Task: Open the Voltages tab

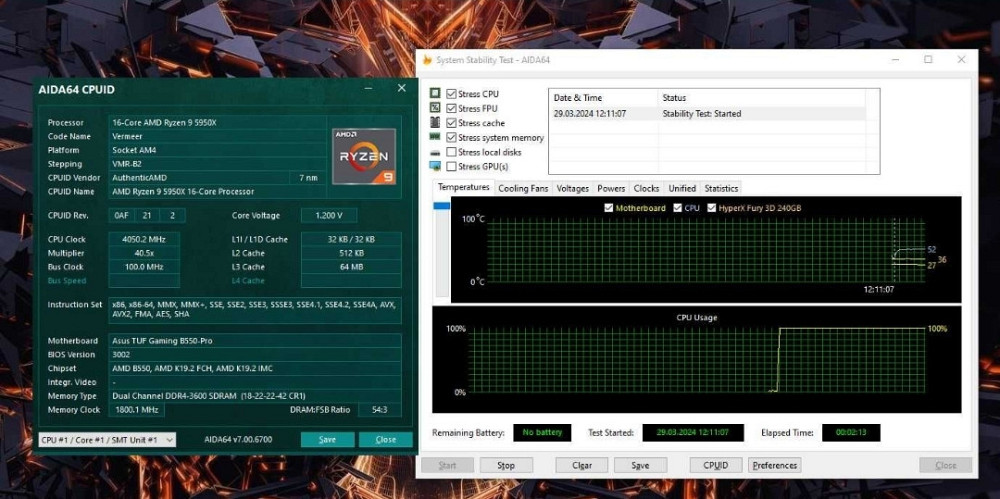Action: click(572, 188)
